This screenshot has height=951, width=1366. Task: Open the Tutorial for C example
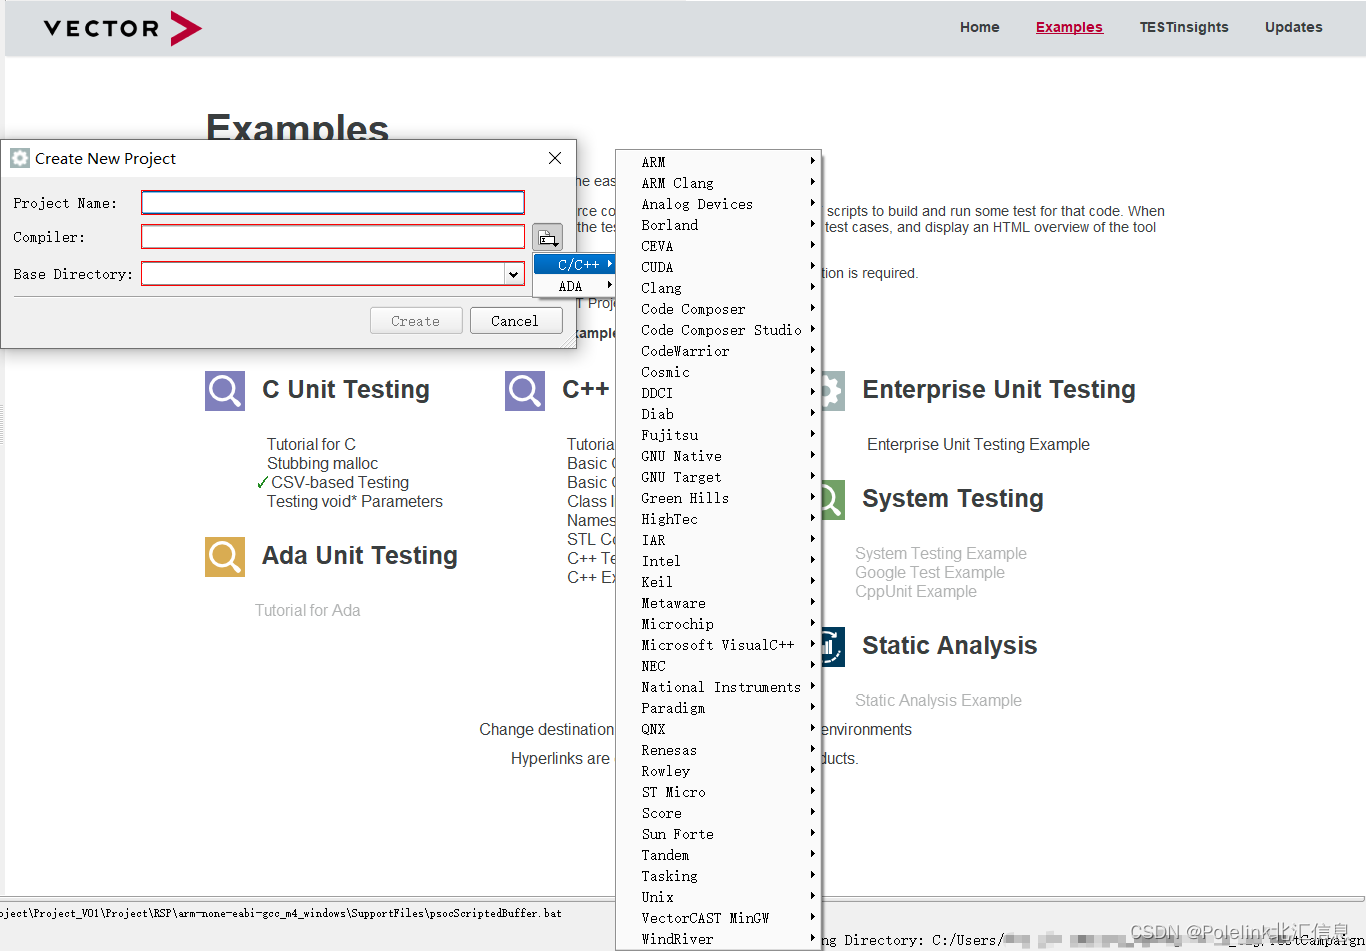tap(311, 444)
